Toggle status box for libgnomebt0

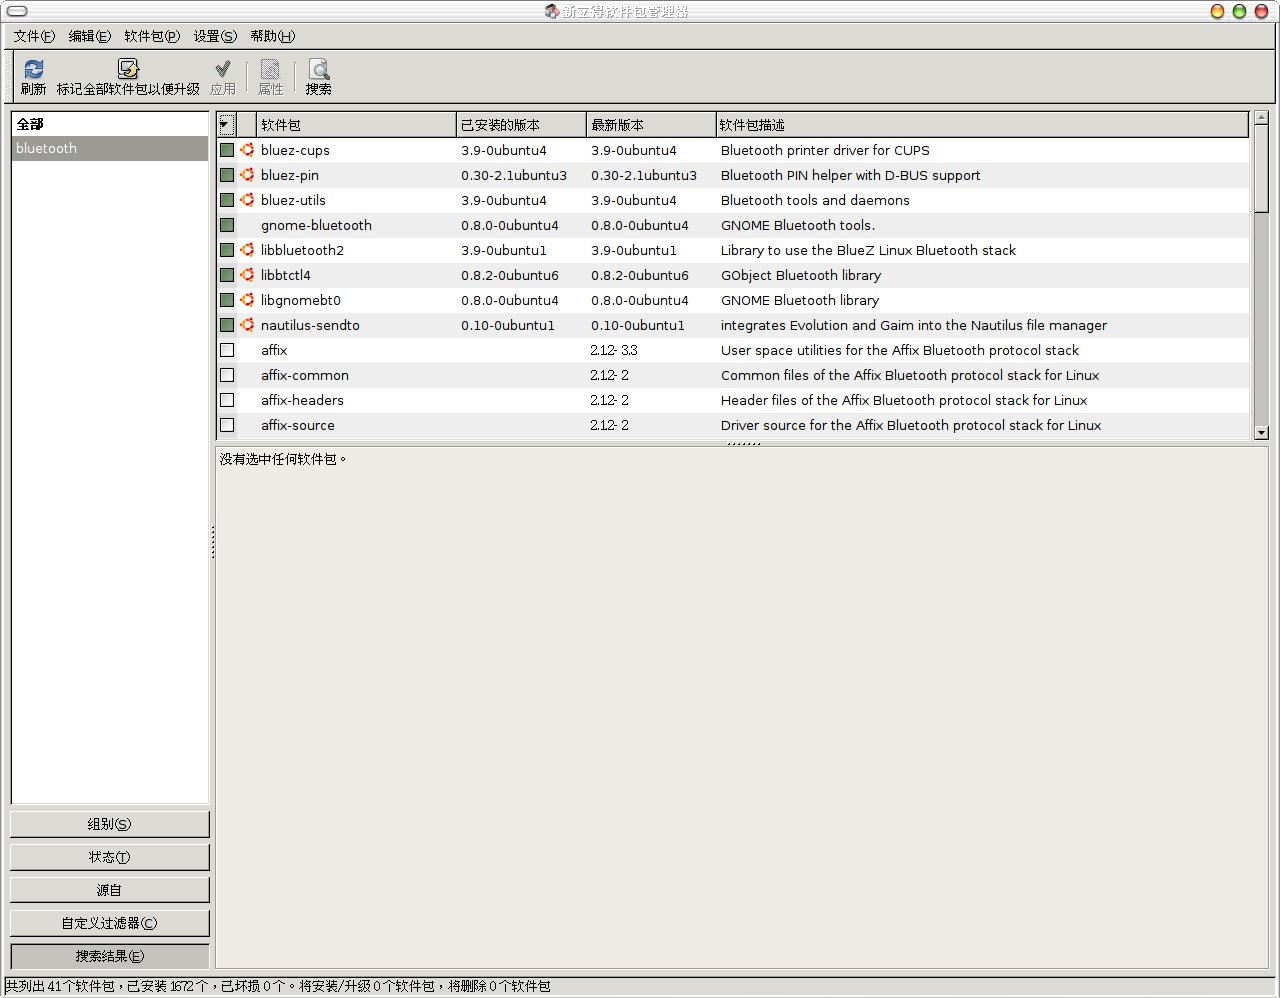tap(227, 300)
